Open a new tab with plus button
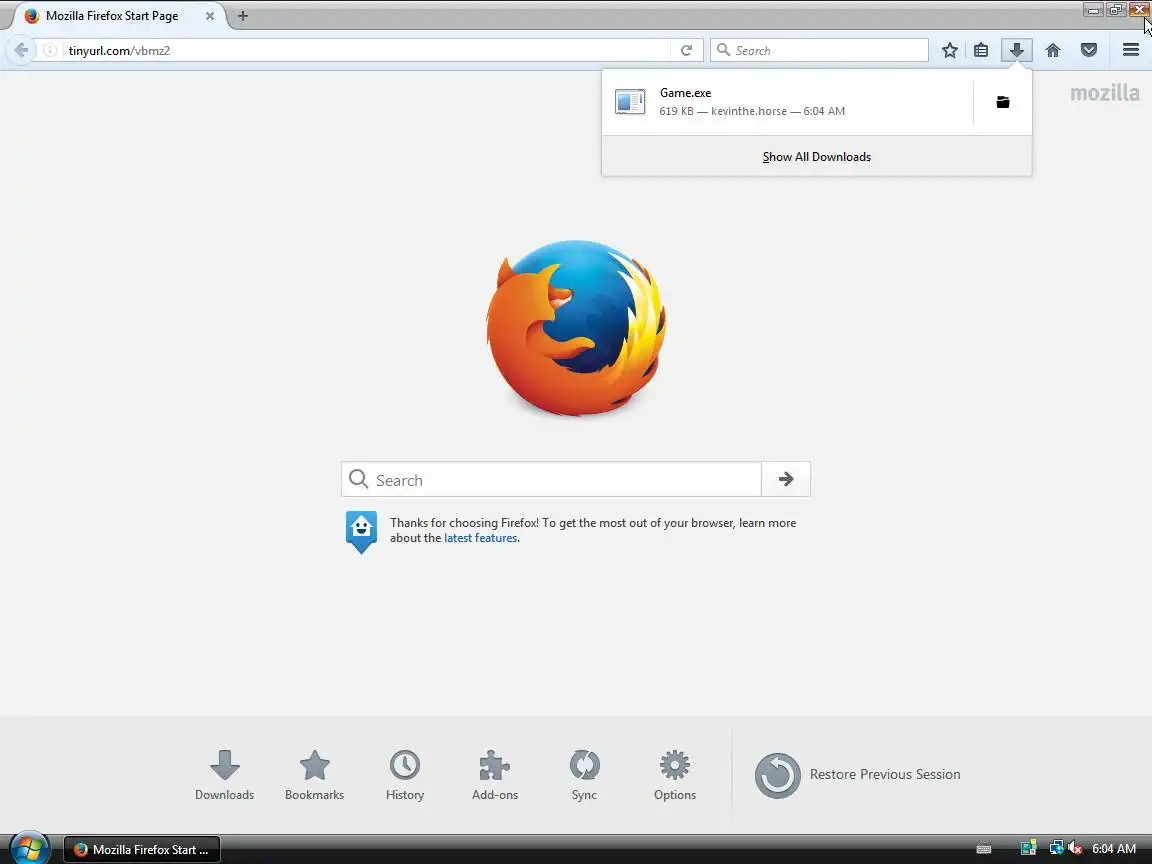The height and width of the screenshot is (864, 1152). click(x=242, y=15)
